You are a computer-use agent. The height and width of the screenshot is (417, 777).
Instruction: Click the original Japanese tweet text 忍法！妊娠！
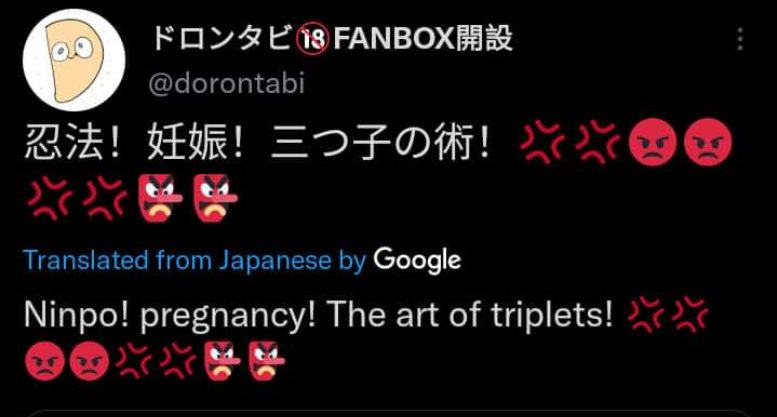click(x=133, y=143)
